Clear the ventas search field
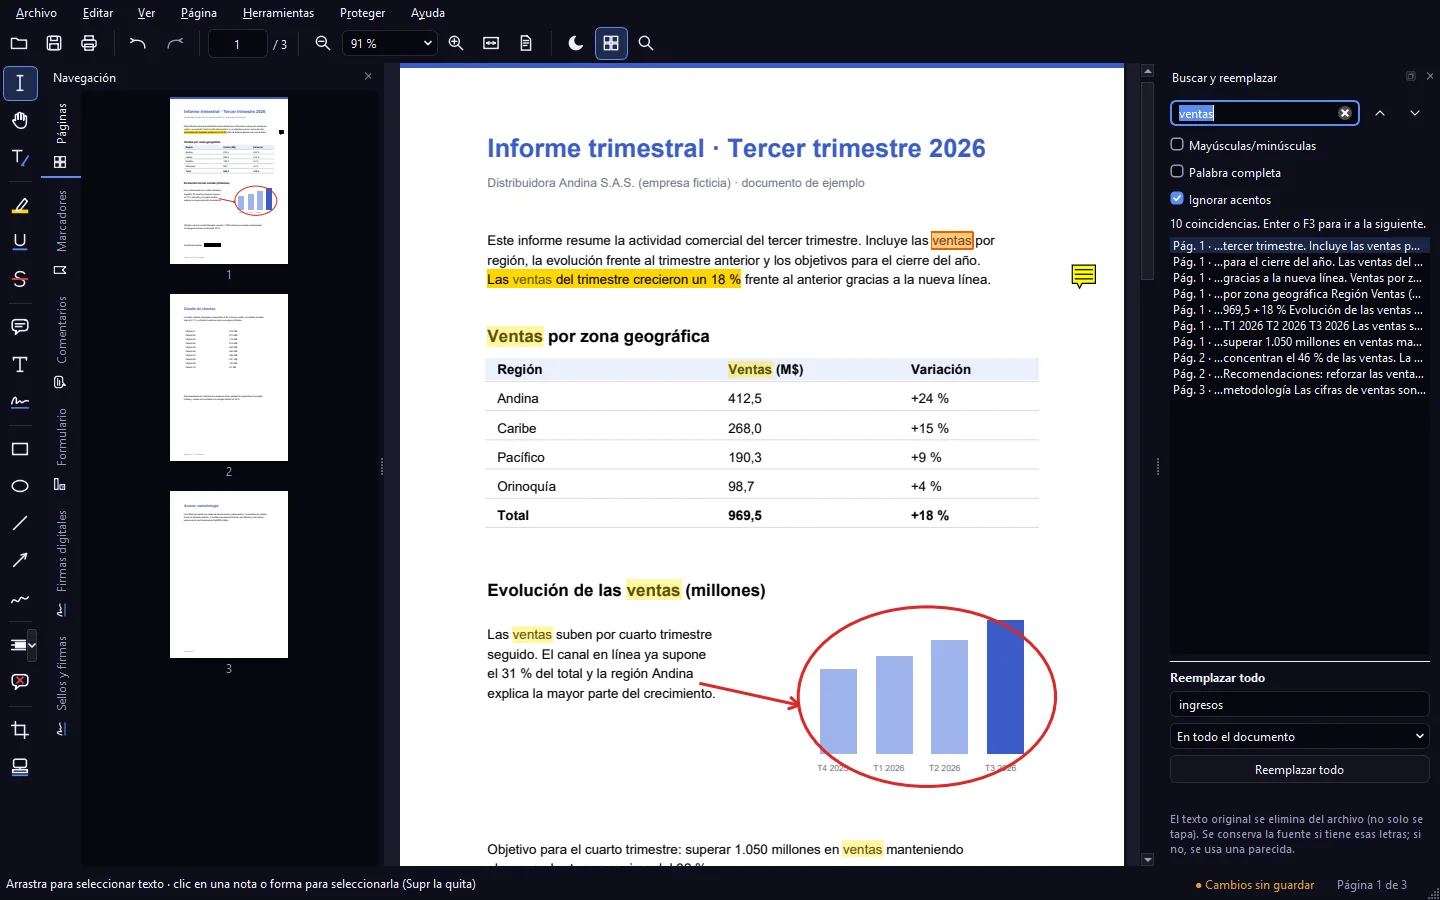The height and width of the screenshot is (900, 1440). 1345,113
